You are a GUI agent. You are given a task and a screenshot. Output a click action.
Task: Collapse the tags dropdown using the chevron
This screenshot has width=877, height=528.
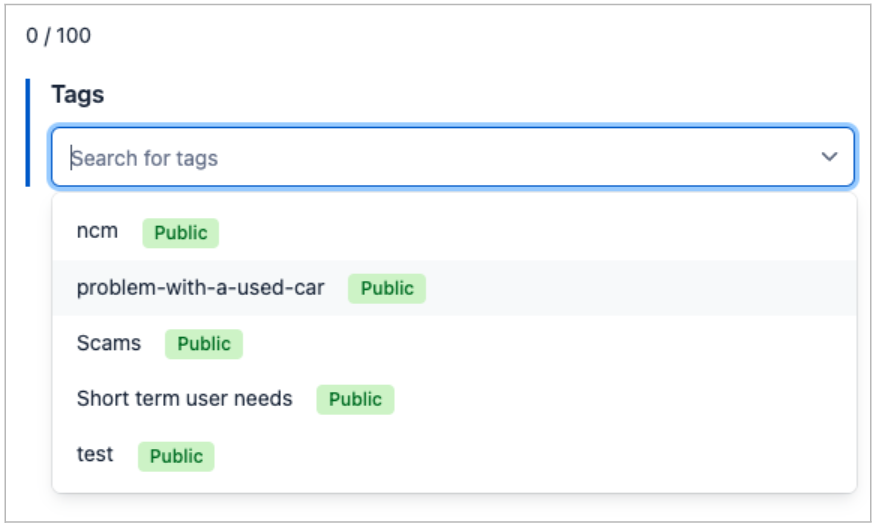click(829, 157)
